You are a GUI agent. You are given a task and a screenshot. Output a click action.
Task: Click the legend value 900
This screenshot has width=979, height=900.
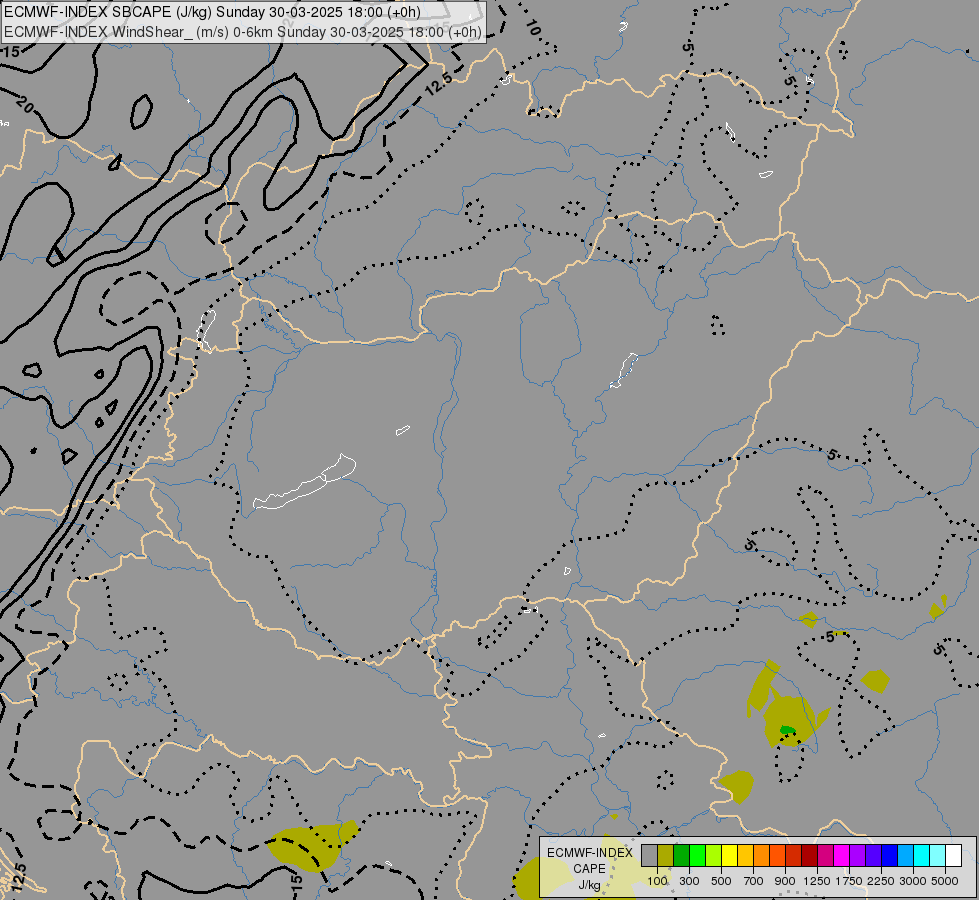(785, 881)
